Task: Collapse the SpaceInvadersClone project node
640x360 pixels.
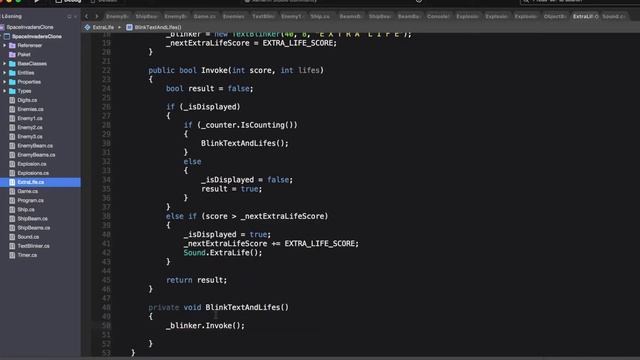Action: pos(2,36)
